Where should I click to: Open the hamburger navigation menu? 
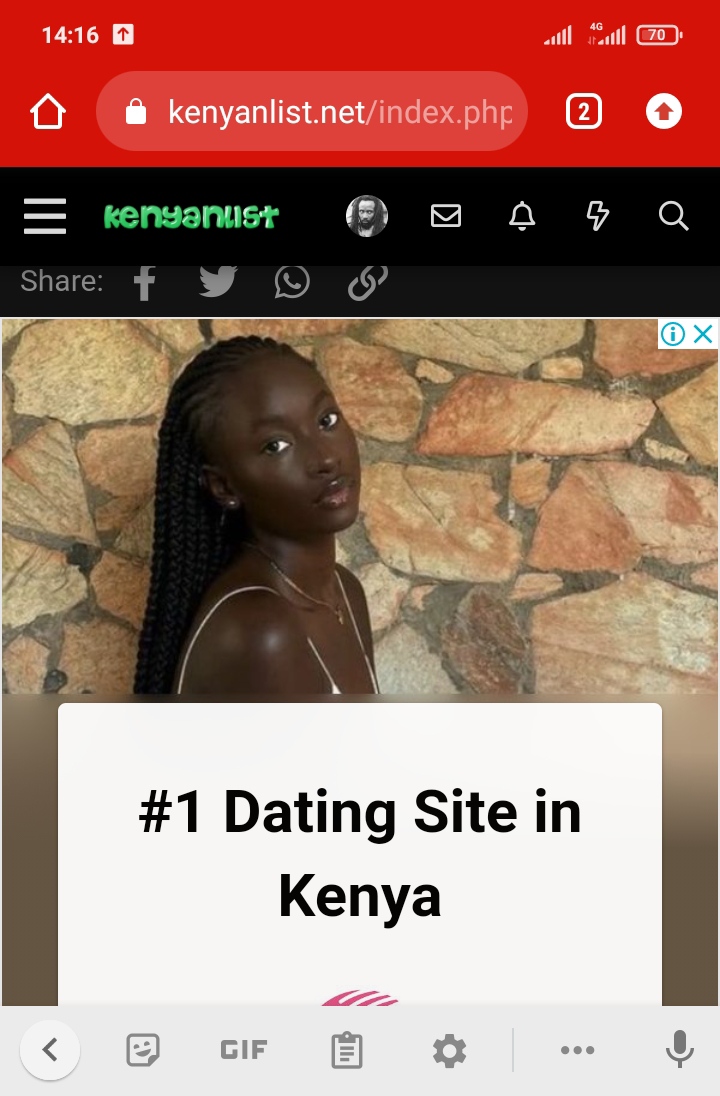pyautogui.click(x=45, y=216)
